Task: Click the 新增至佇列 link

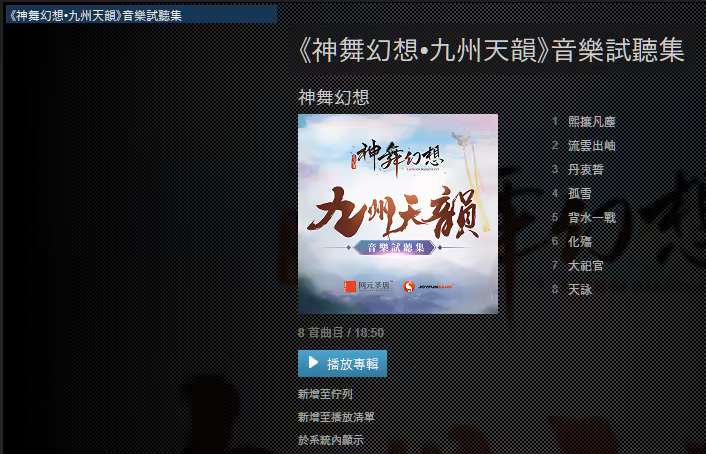Action: [325, 394]
